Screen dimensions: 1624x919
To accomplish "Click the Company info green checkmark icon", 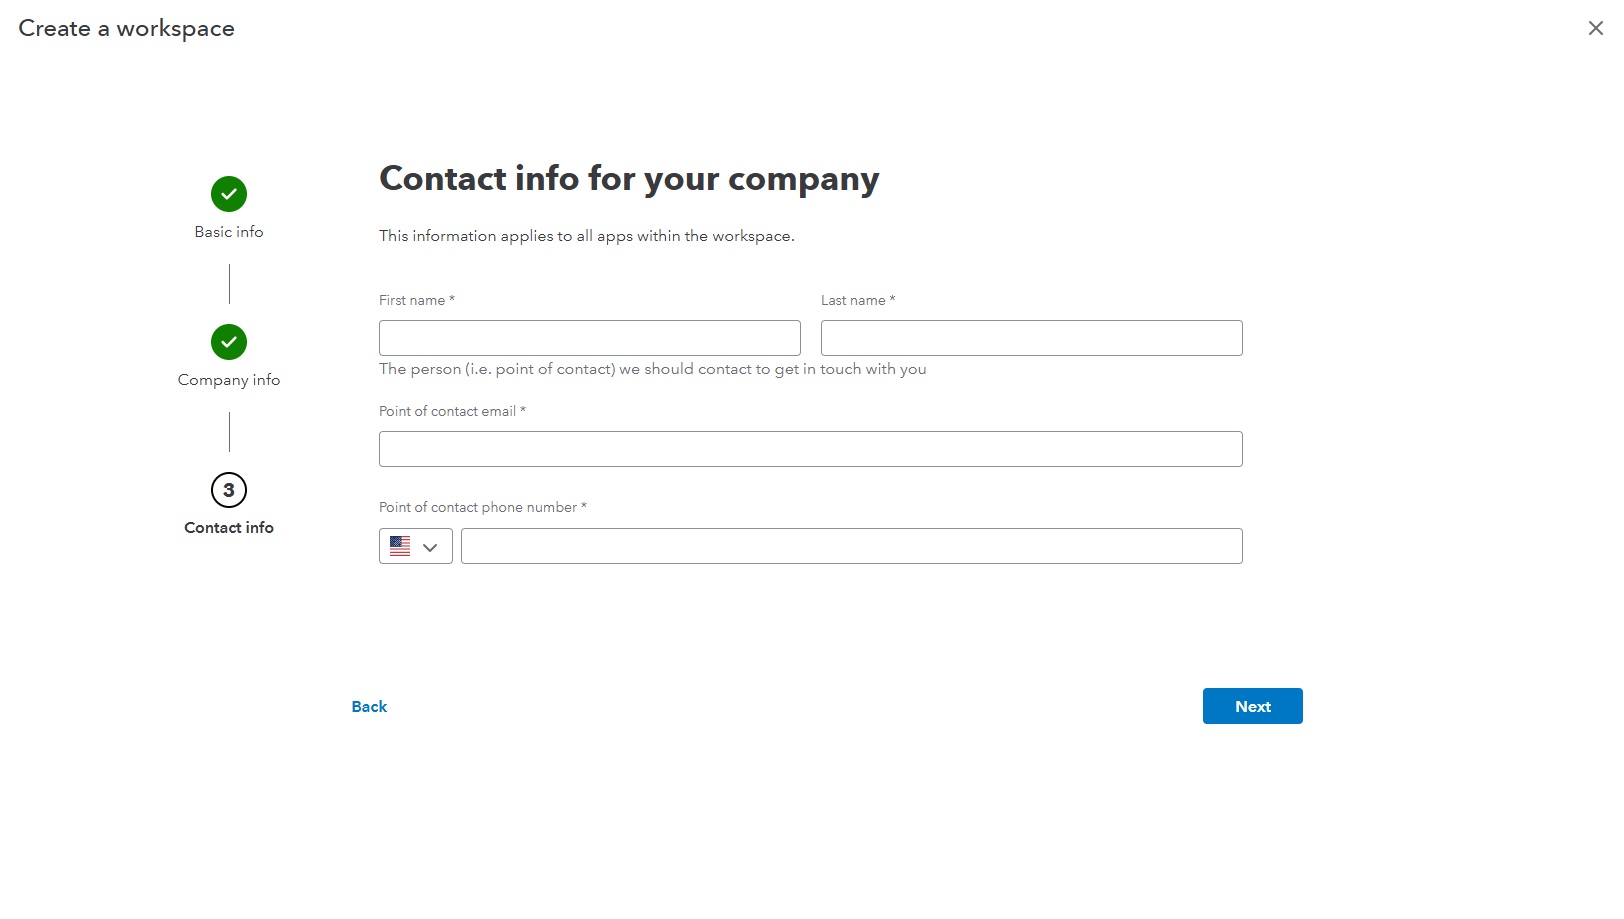I will click(x=229, y=342).
